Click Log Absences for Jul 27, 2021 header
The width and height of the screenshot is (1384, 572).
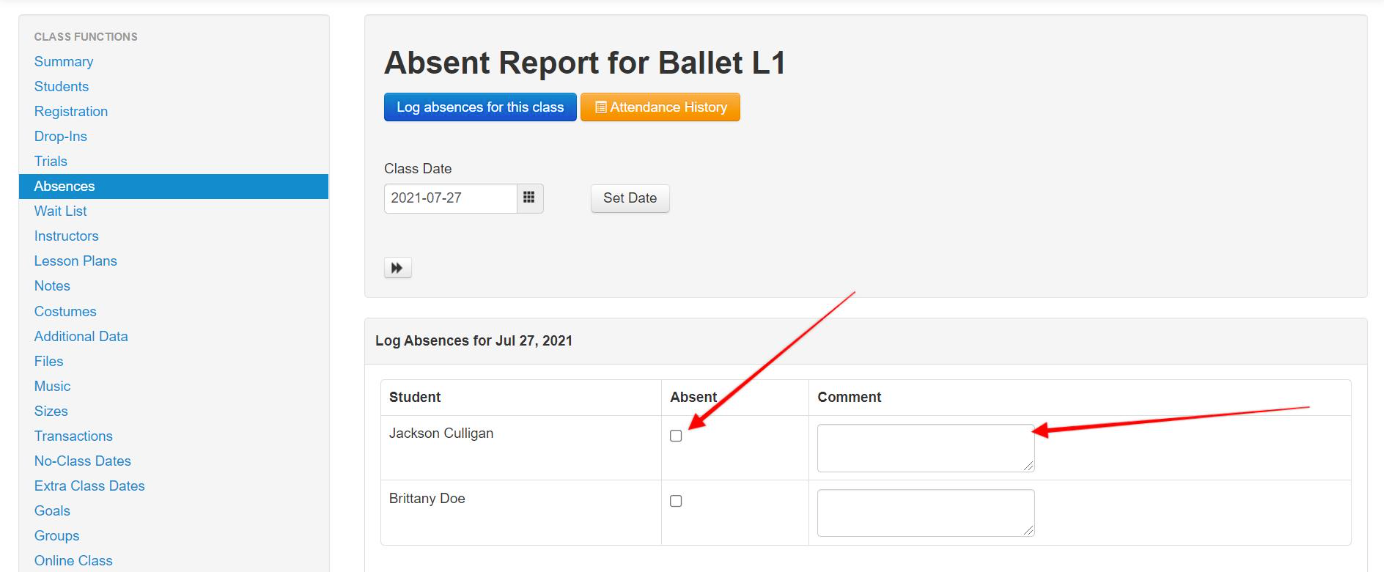pos(474,341)
